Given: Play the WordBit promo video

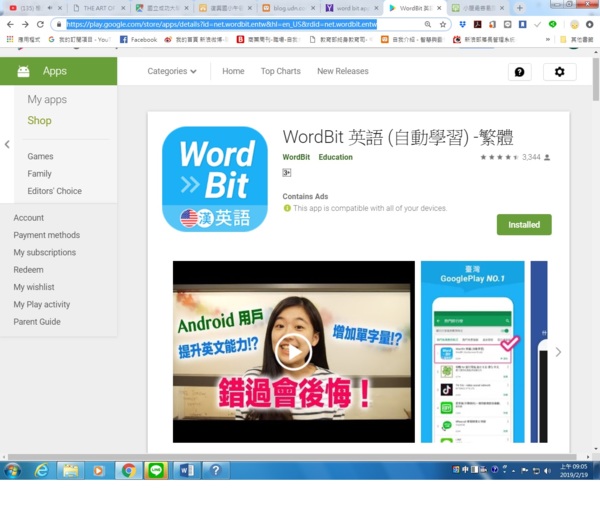Looking at the screenshot, I should point(293,351).
